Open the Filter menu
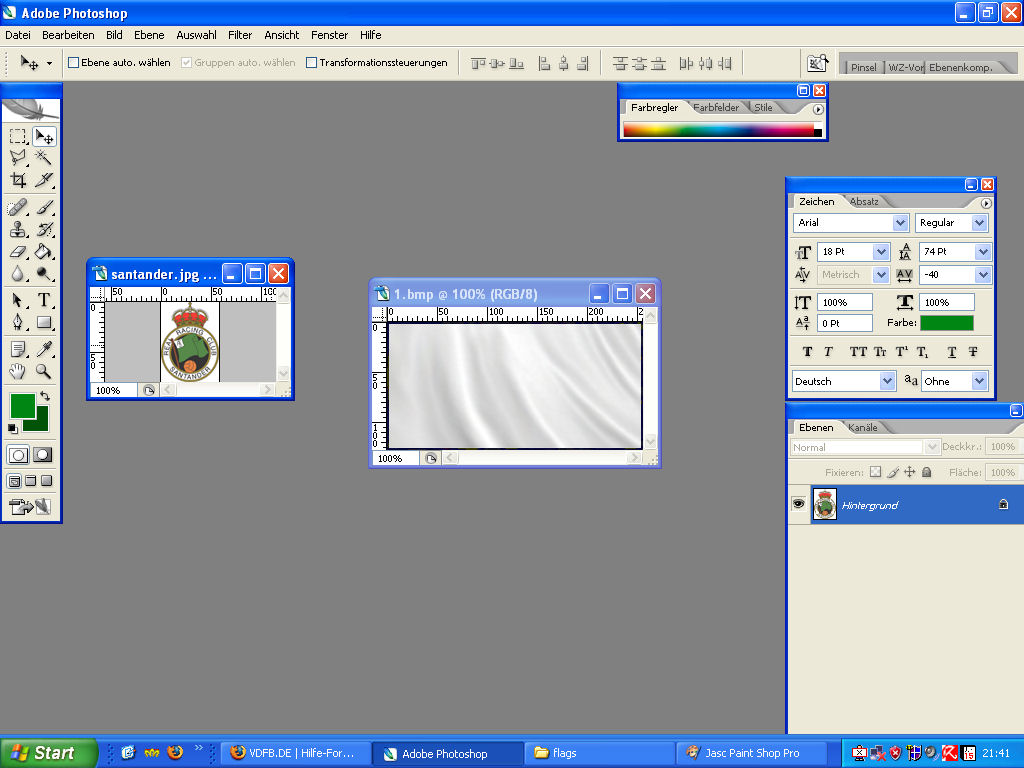 pos(240,35)
